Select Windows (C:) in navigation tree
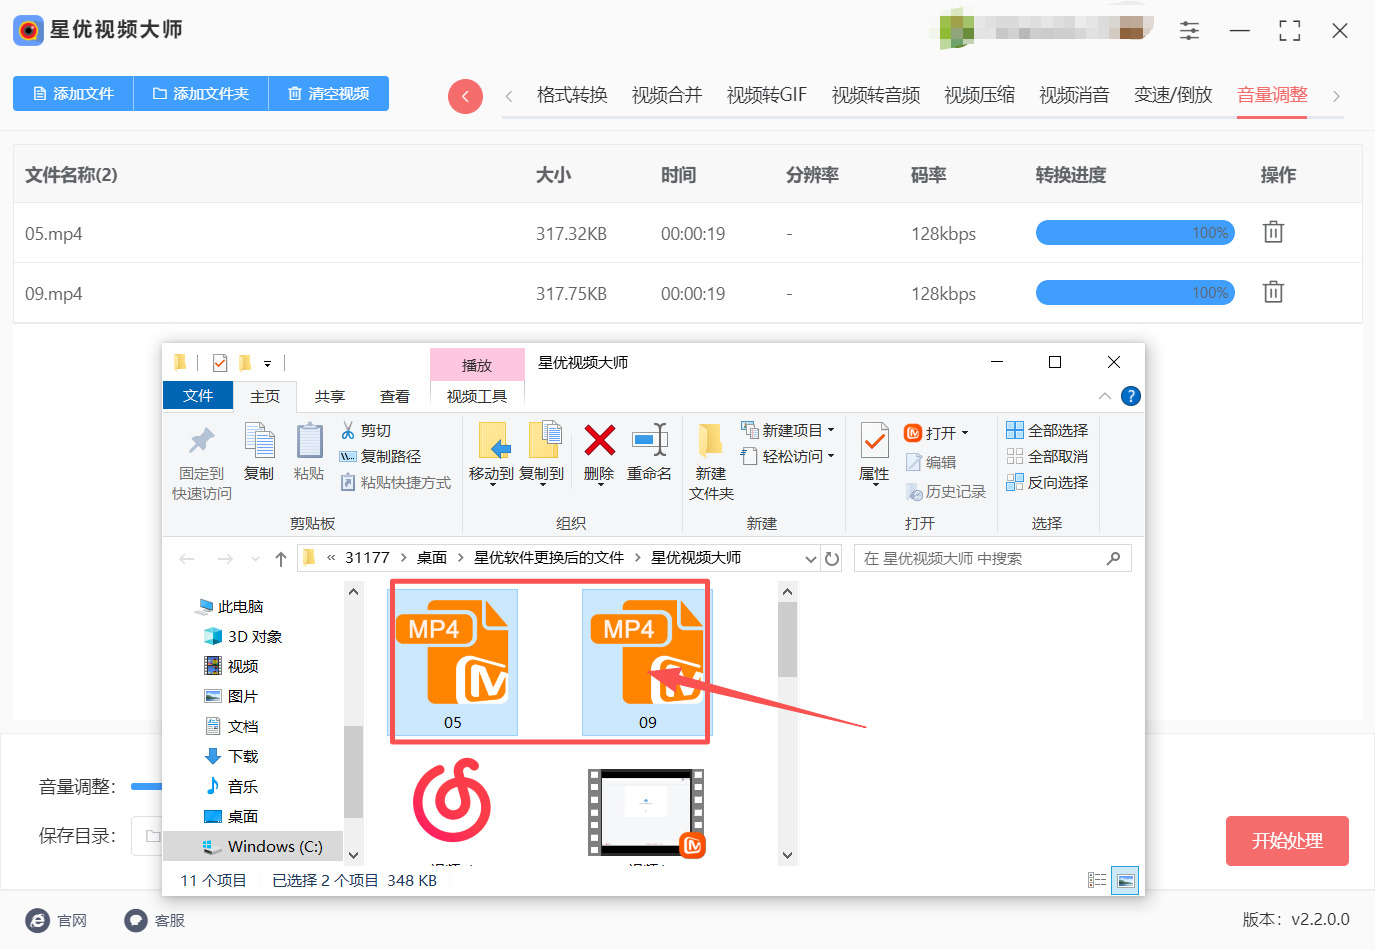 pyautogui.click(x=253, y=846)
